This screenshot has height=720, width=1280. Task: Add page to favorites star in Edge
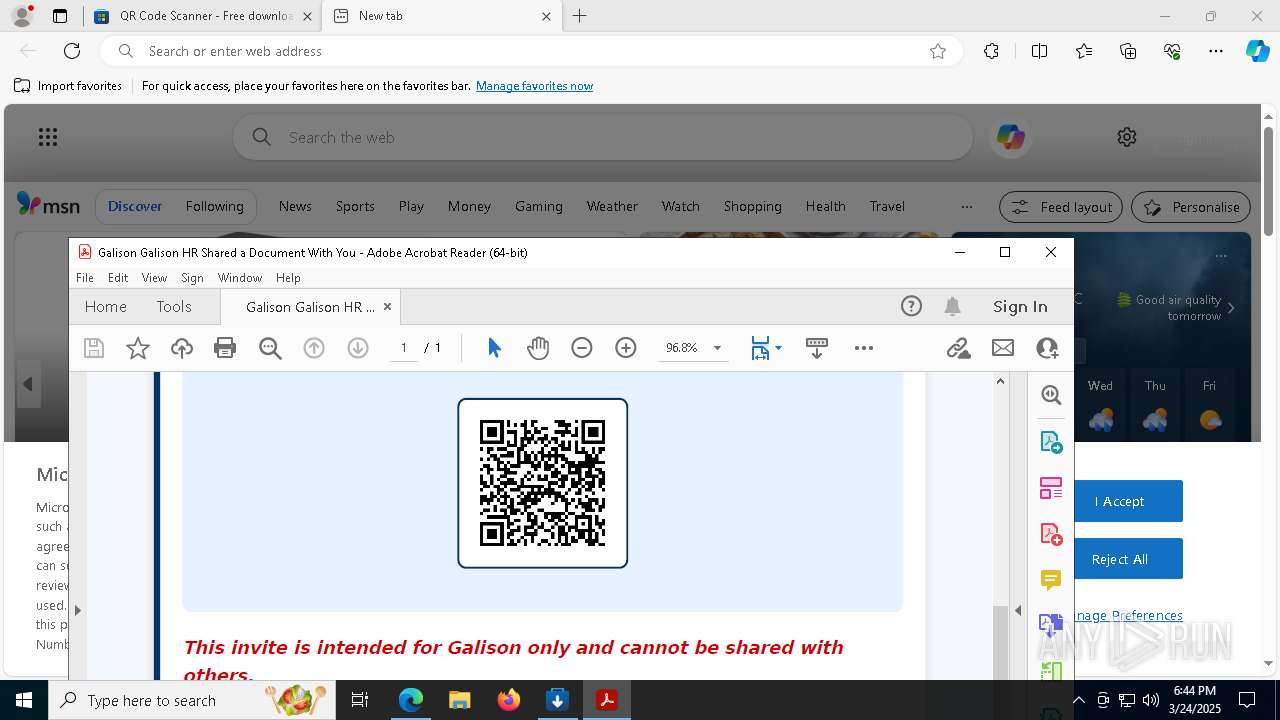tap(938, 51)
